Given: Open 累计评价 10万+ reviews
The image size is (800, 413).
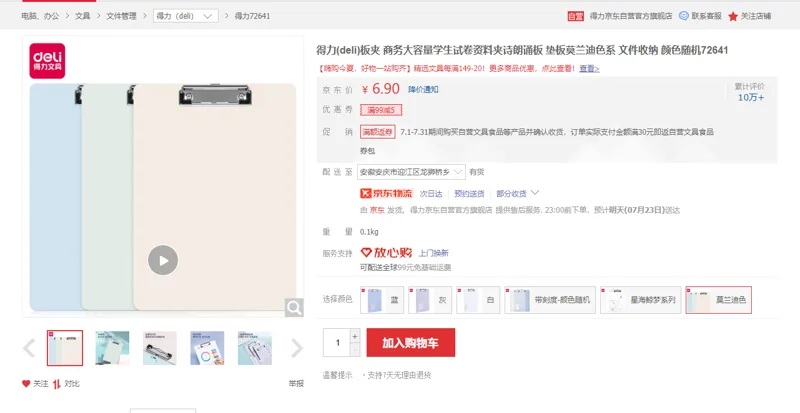Looking at the screenshot, I should tap(749, 92).
